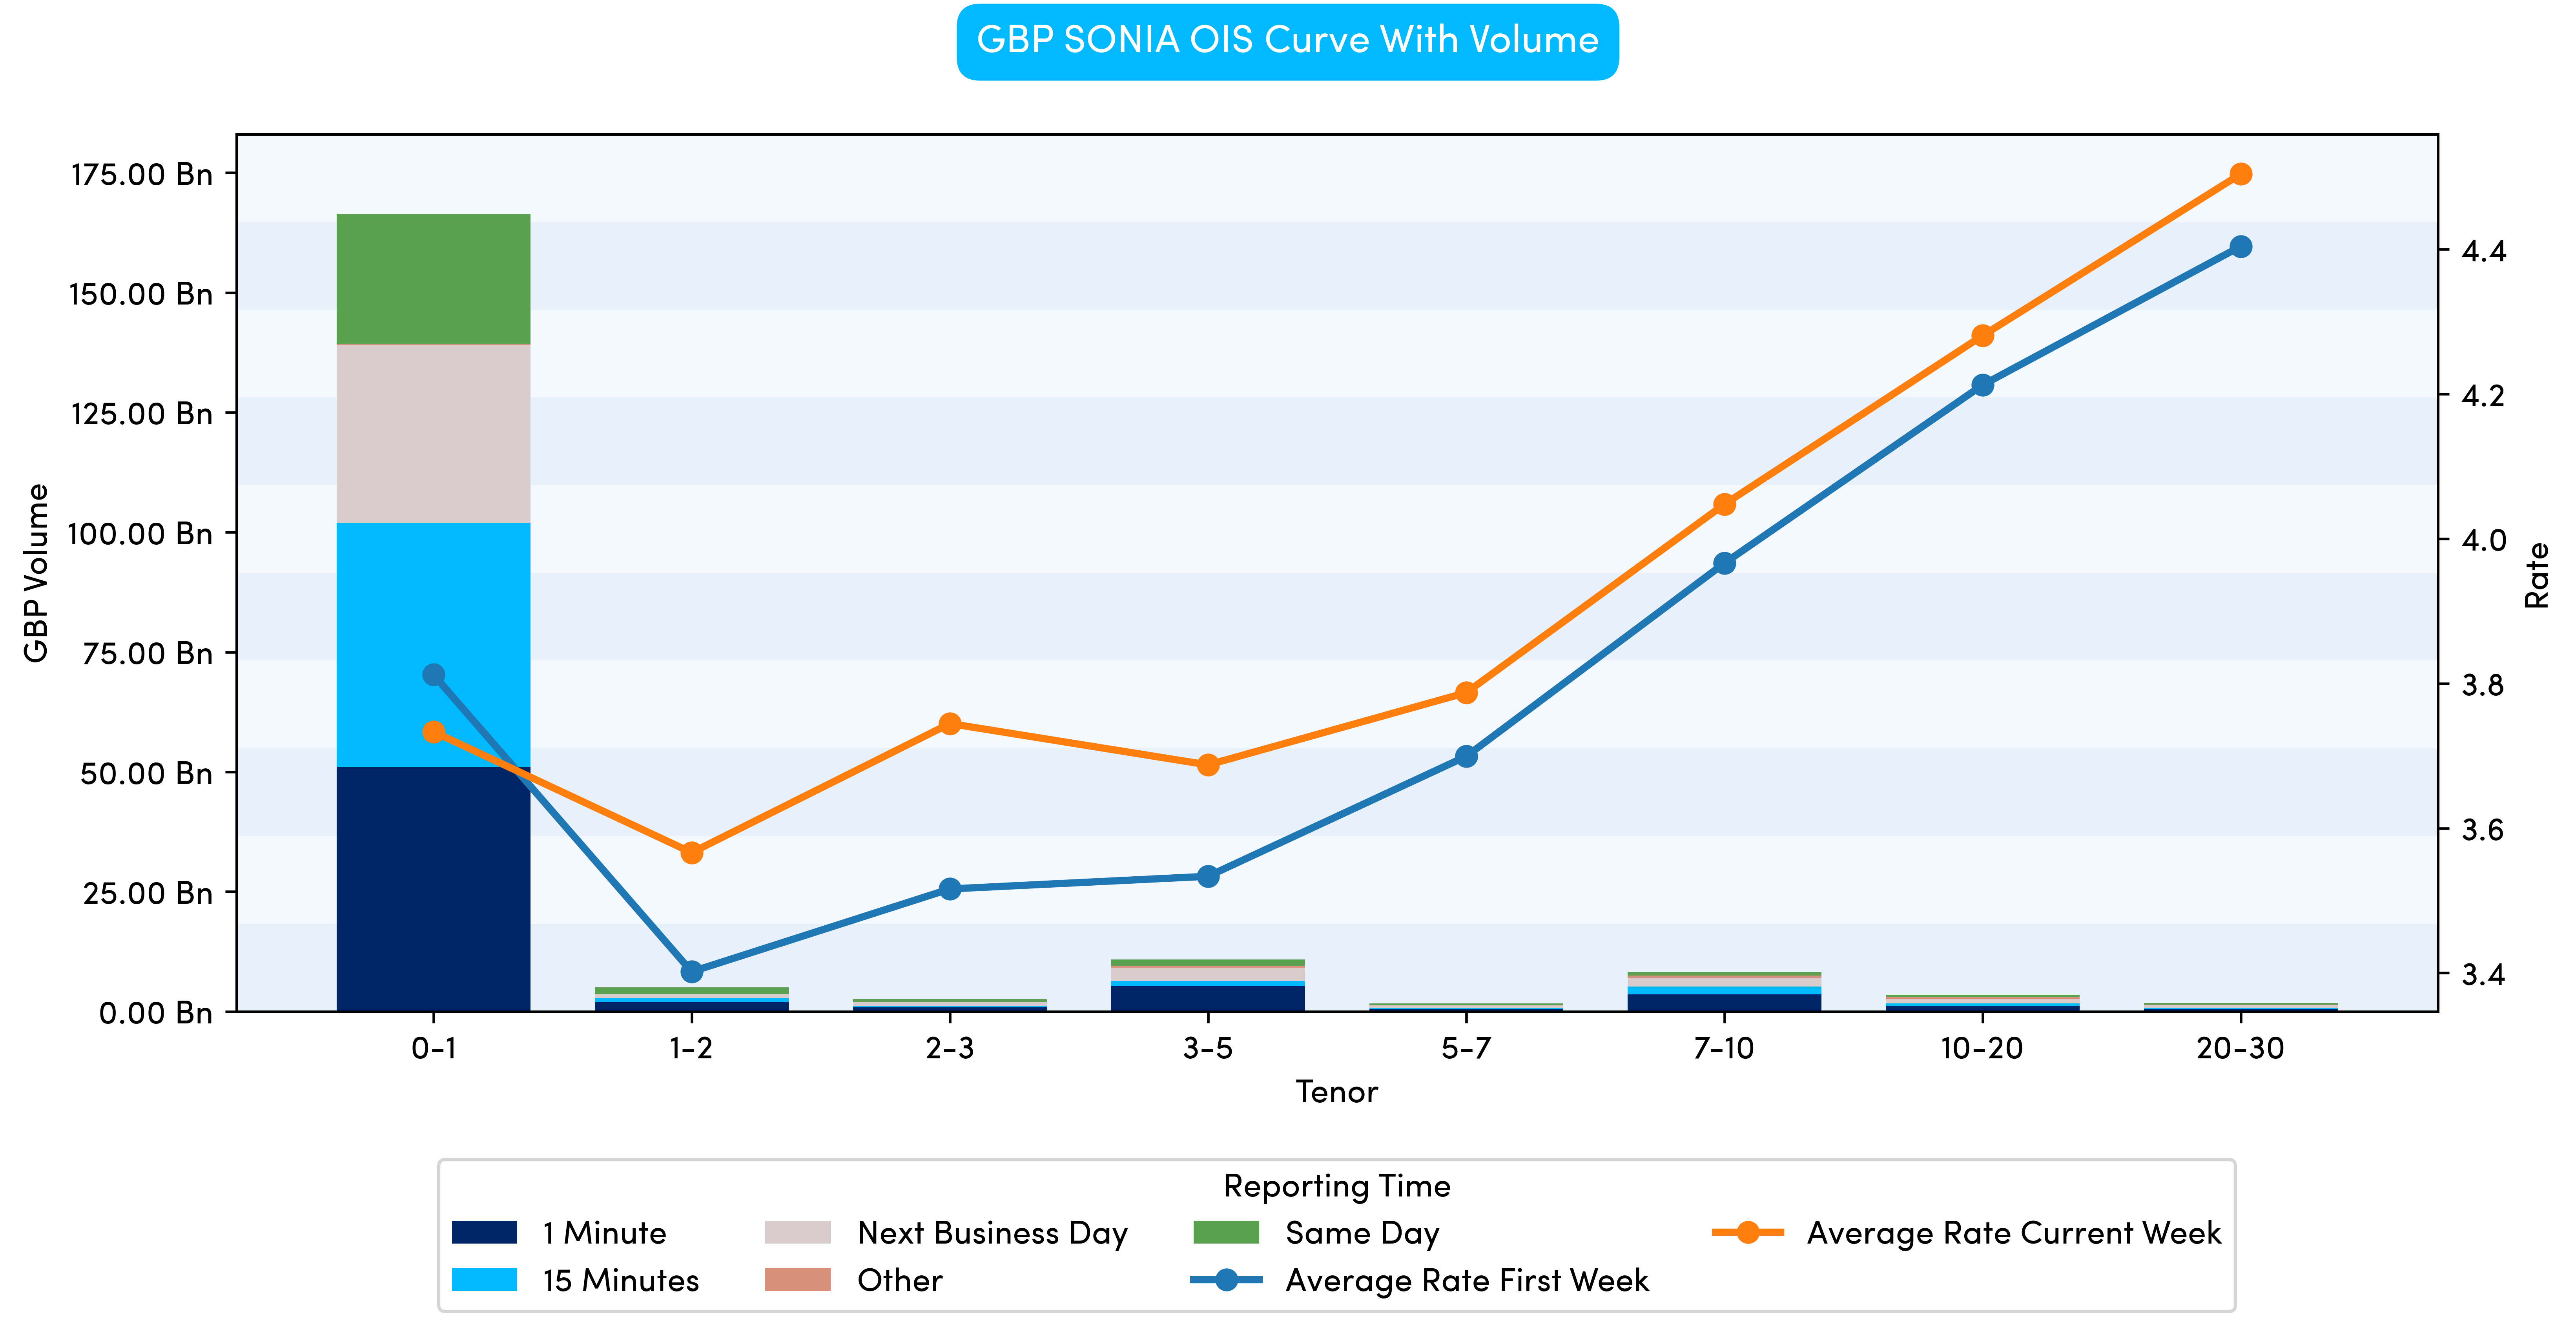
Task: Click orange data point at 2-3 tenor
Action: click(x=950, y=724)
